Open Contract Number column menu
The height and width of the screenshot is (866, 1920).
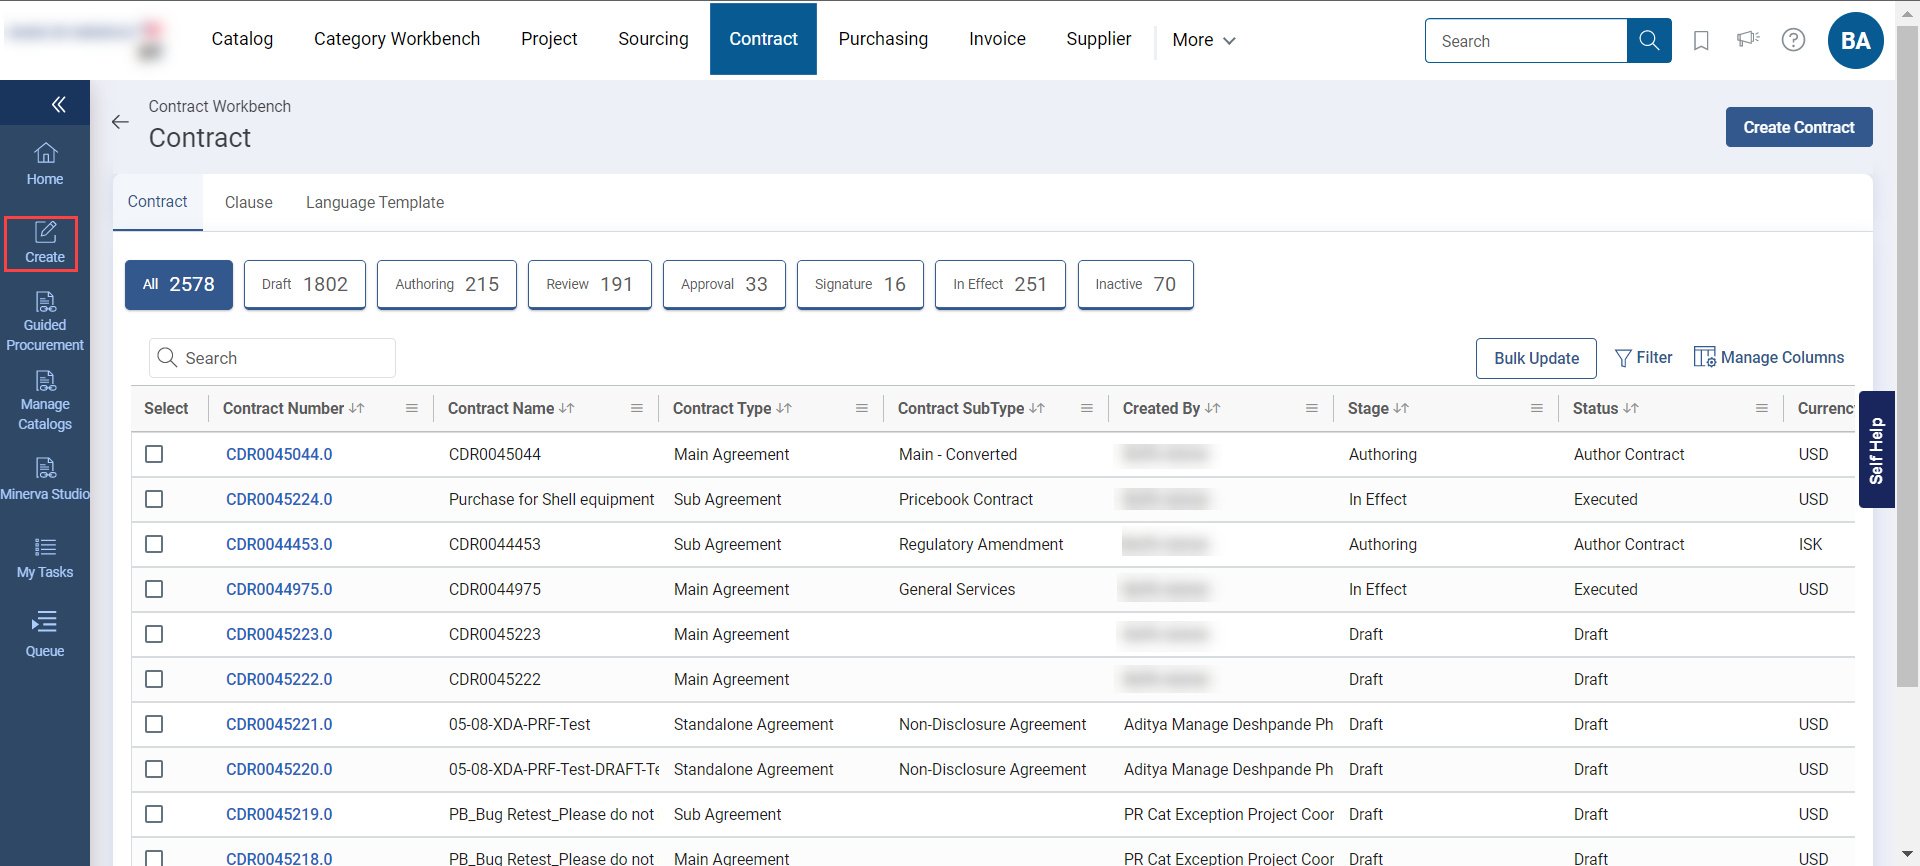tap(411, 409)
